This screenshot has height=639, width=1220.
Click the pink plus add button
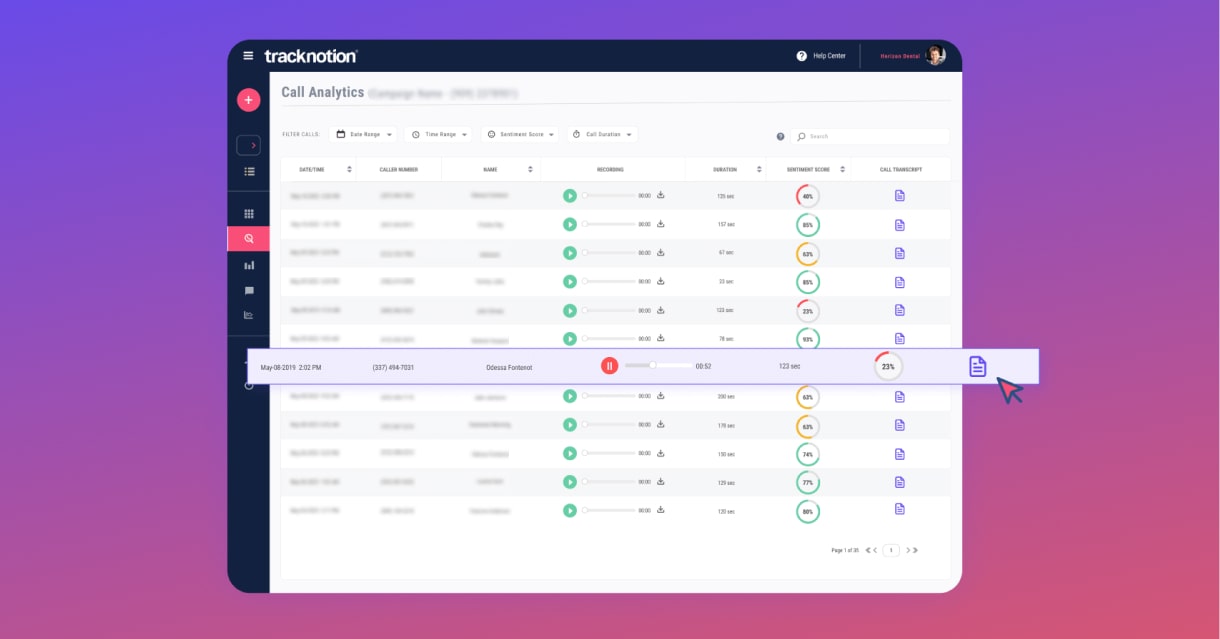[x=248, y=100]
